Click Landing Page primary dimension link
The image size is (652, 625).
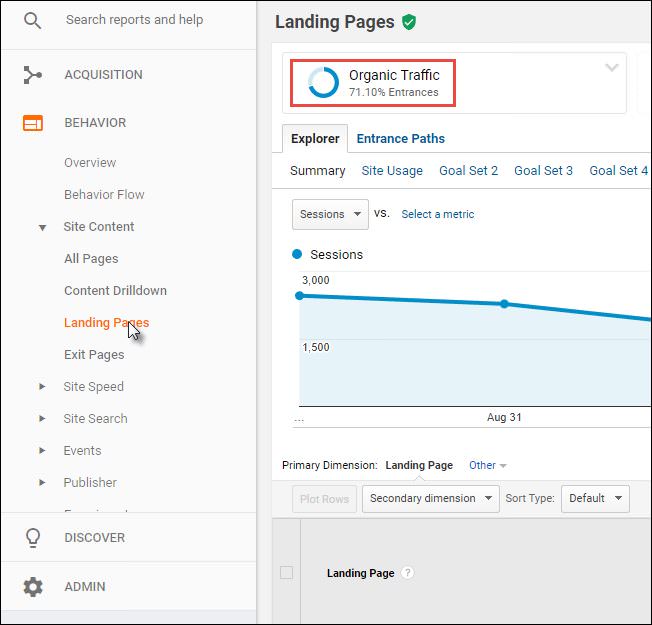pyautogui.click(x=419, y=465)
